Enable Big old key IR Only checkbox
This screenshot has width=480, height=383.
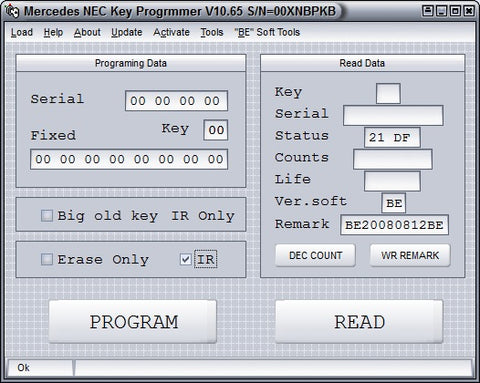(x=47, y=215)
